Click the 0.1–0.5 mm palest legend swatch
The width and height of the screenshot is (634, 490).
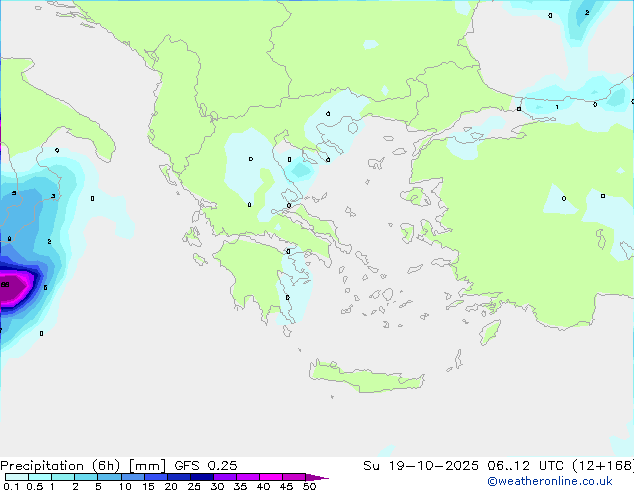tap(17, 477)
